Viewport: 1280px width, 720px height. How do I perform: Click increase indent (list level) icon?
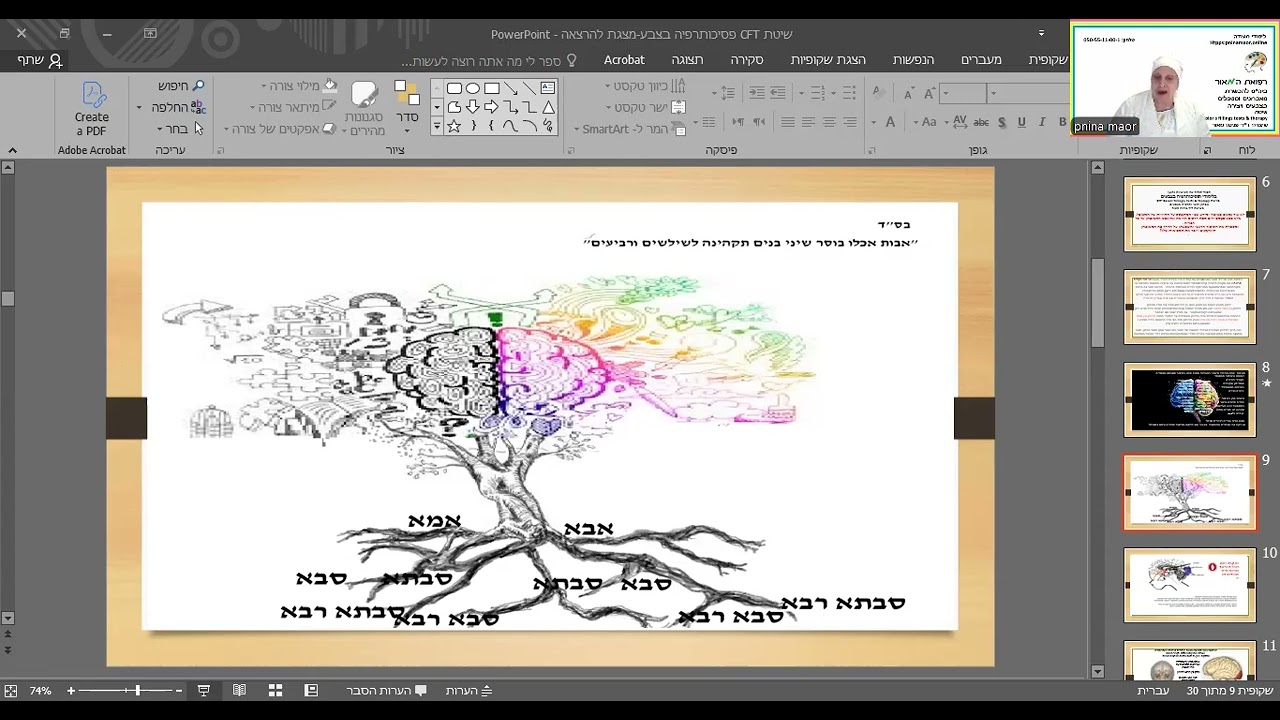[757, 93]
